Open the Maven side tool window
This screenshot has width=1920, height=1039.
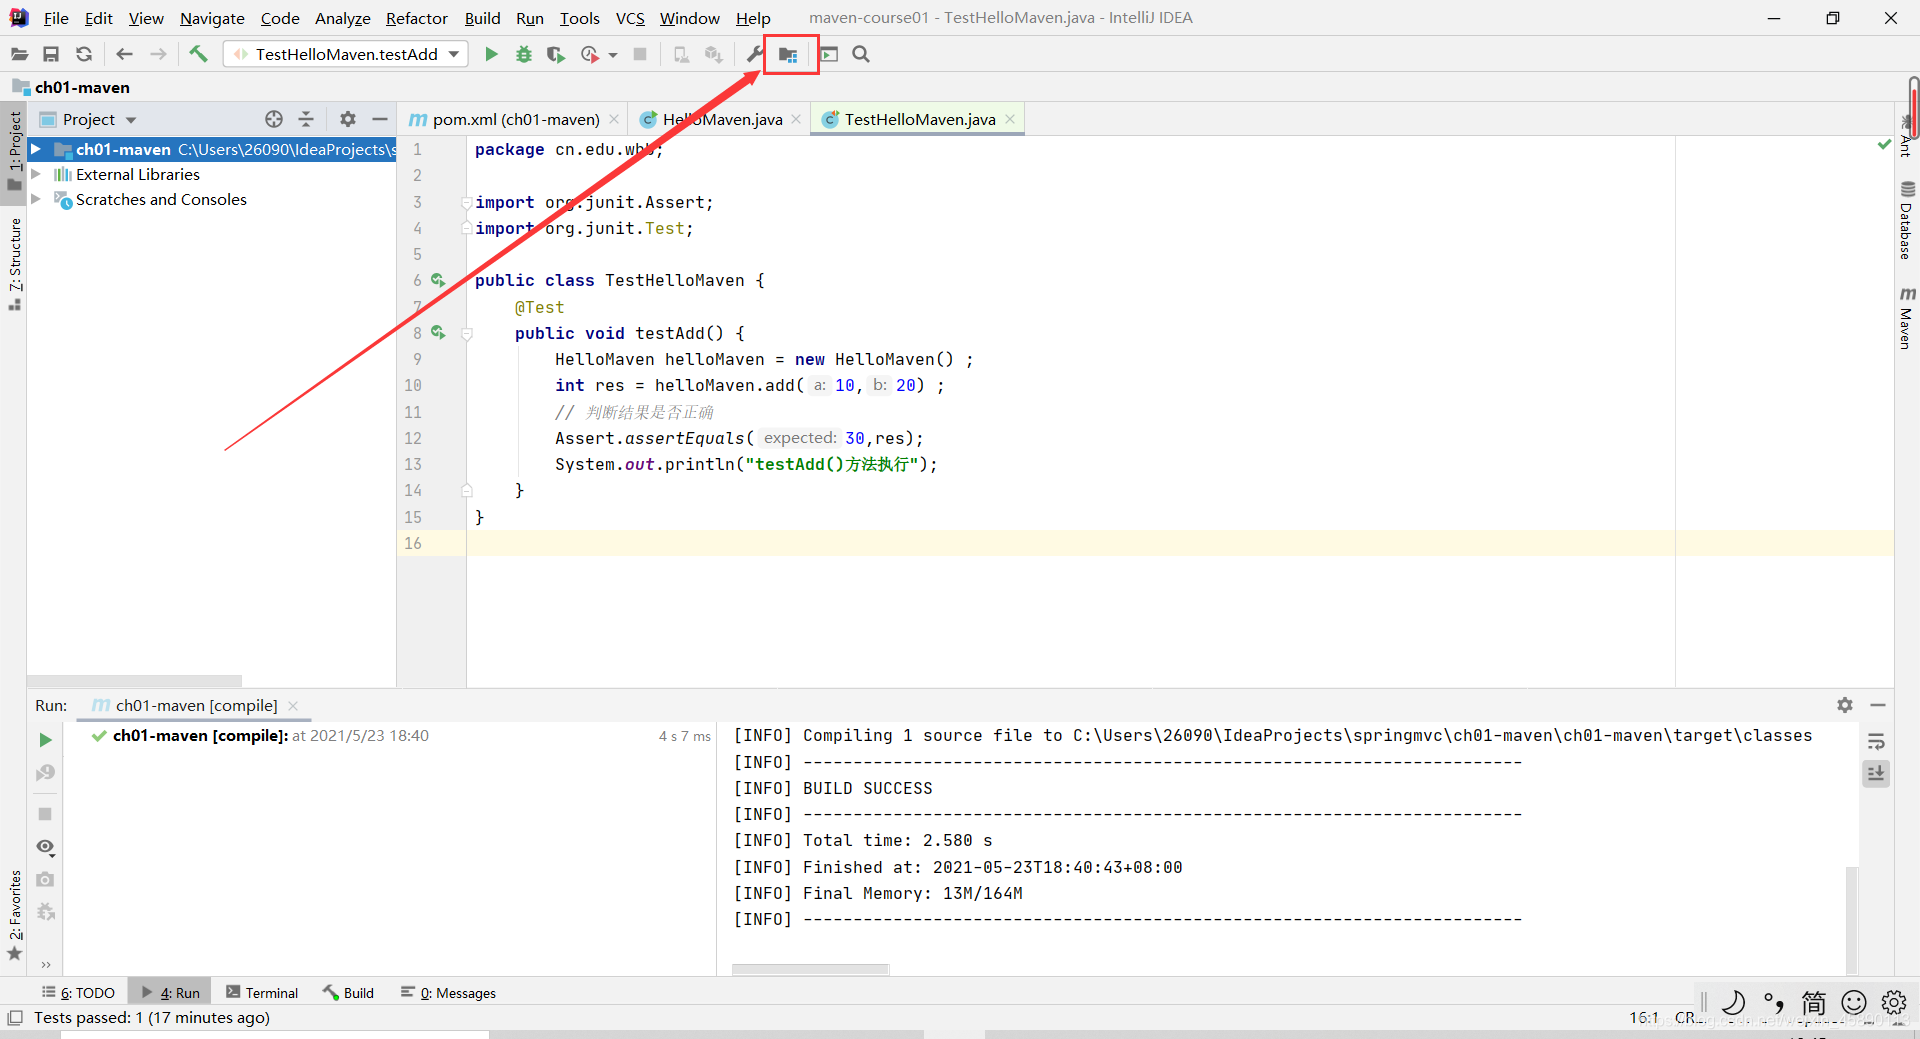[1907, 318]
